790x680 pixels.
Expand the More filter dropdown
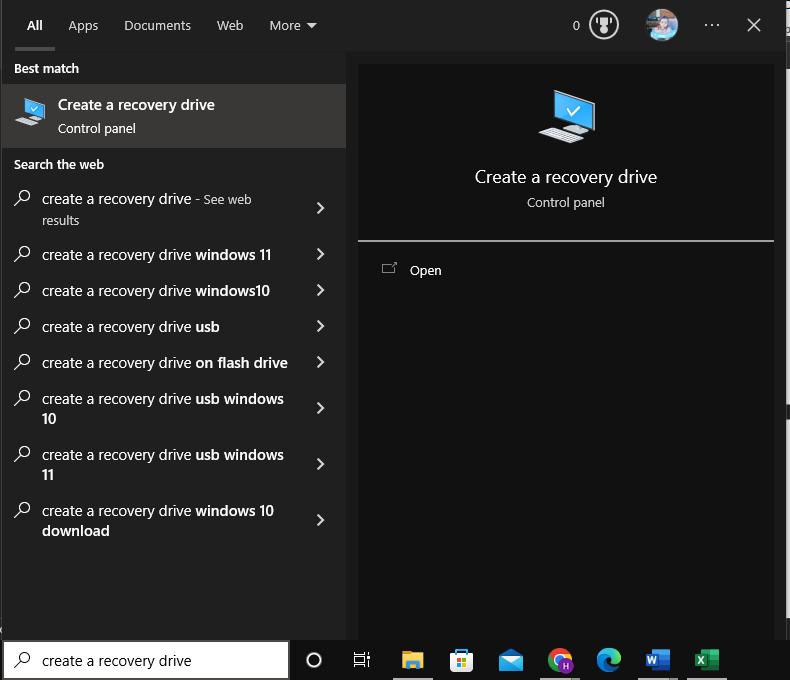click(x=292, y=25)
